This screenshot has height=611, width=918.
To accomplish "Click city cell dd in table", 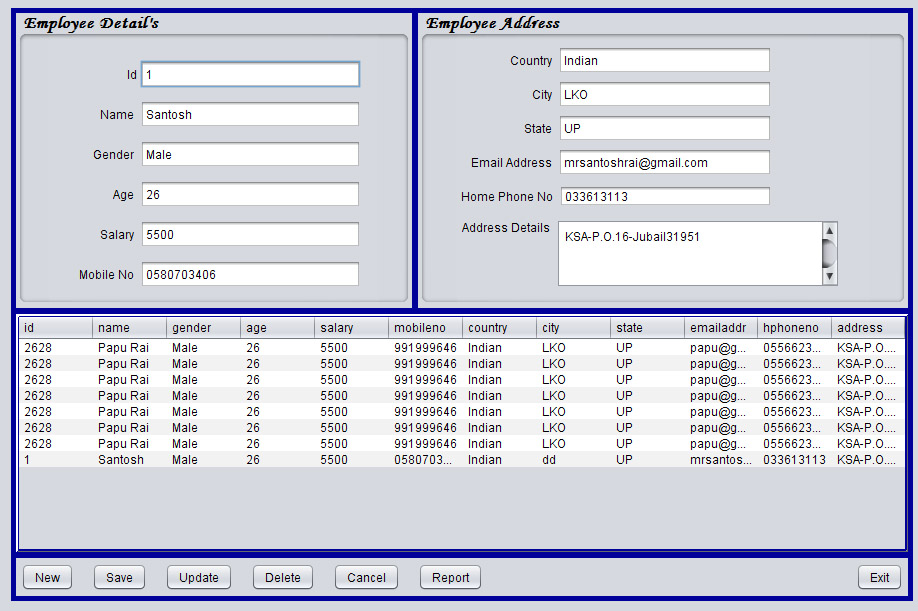I will pyautogui.click(x=573, y=459).
